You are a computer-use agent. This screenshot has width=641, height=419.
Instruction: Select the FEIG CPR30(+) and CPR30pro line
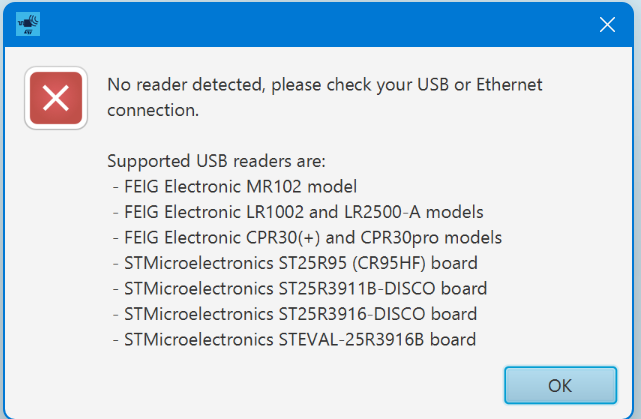[307, 238]
